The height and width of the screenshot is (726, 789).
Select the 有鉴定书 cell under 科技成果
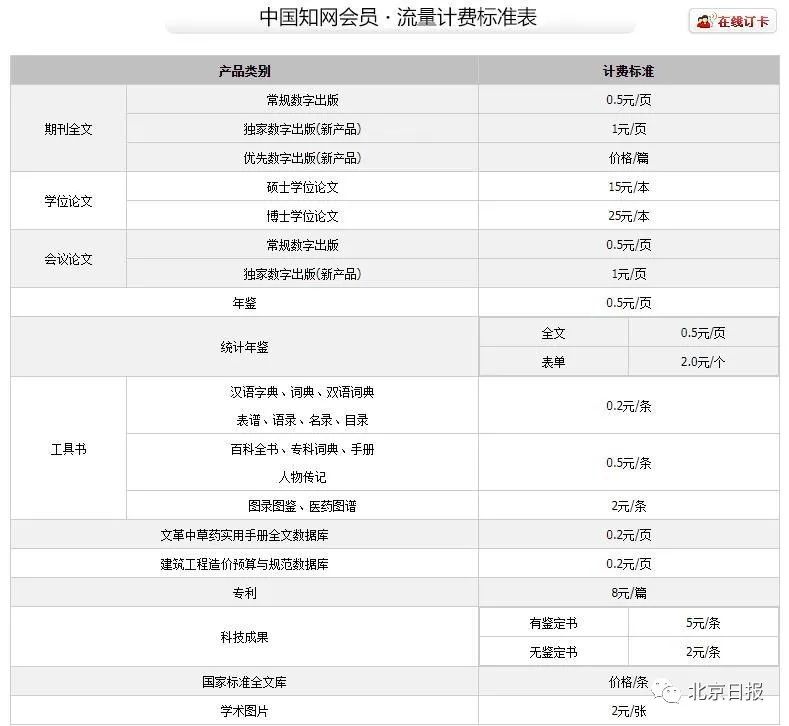tap(553, 623)
